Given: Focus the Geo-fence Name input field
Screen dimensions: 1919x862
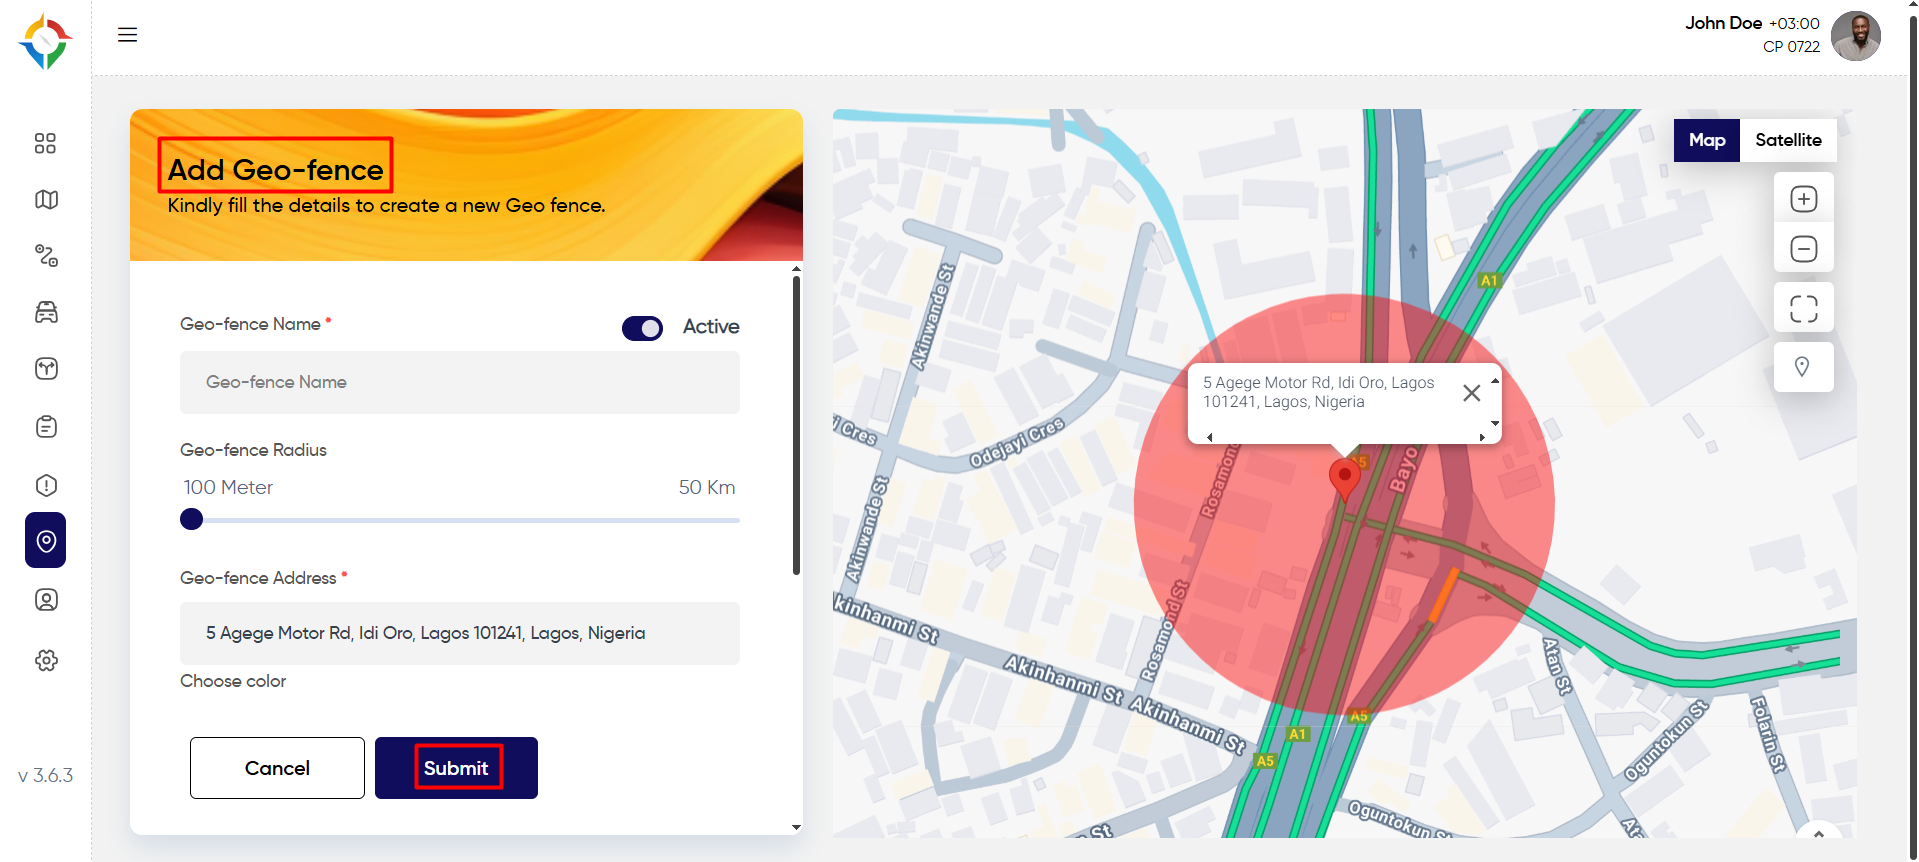Looking at the screenshot, I should (460, 382).
